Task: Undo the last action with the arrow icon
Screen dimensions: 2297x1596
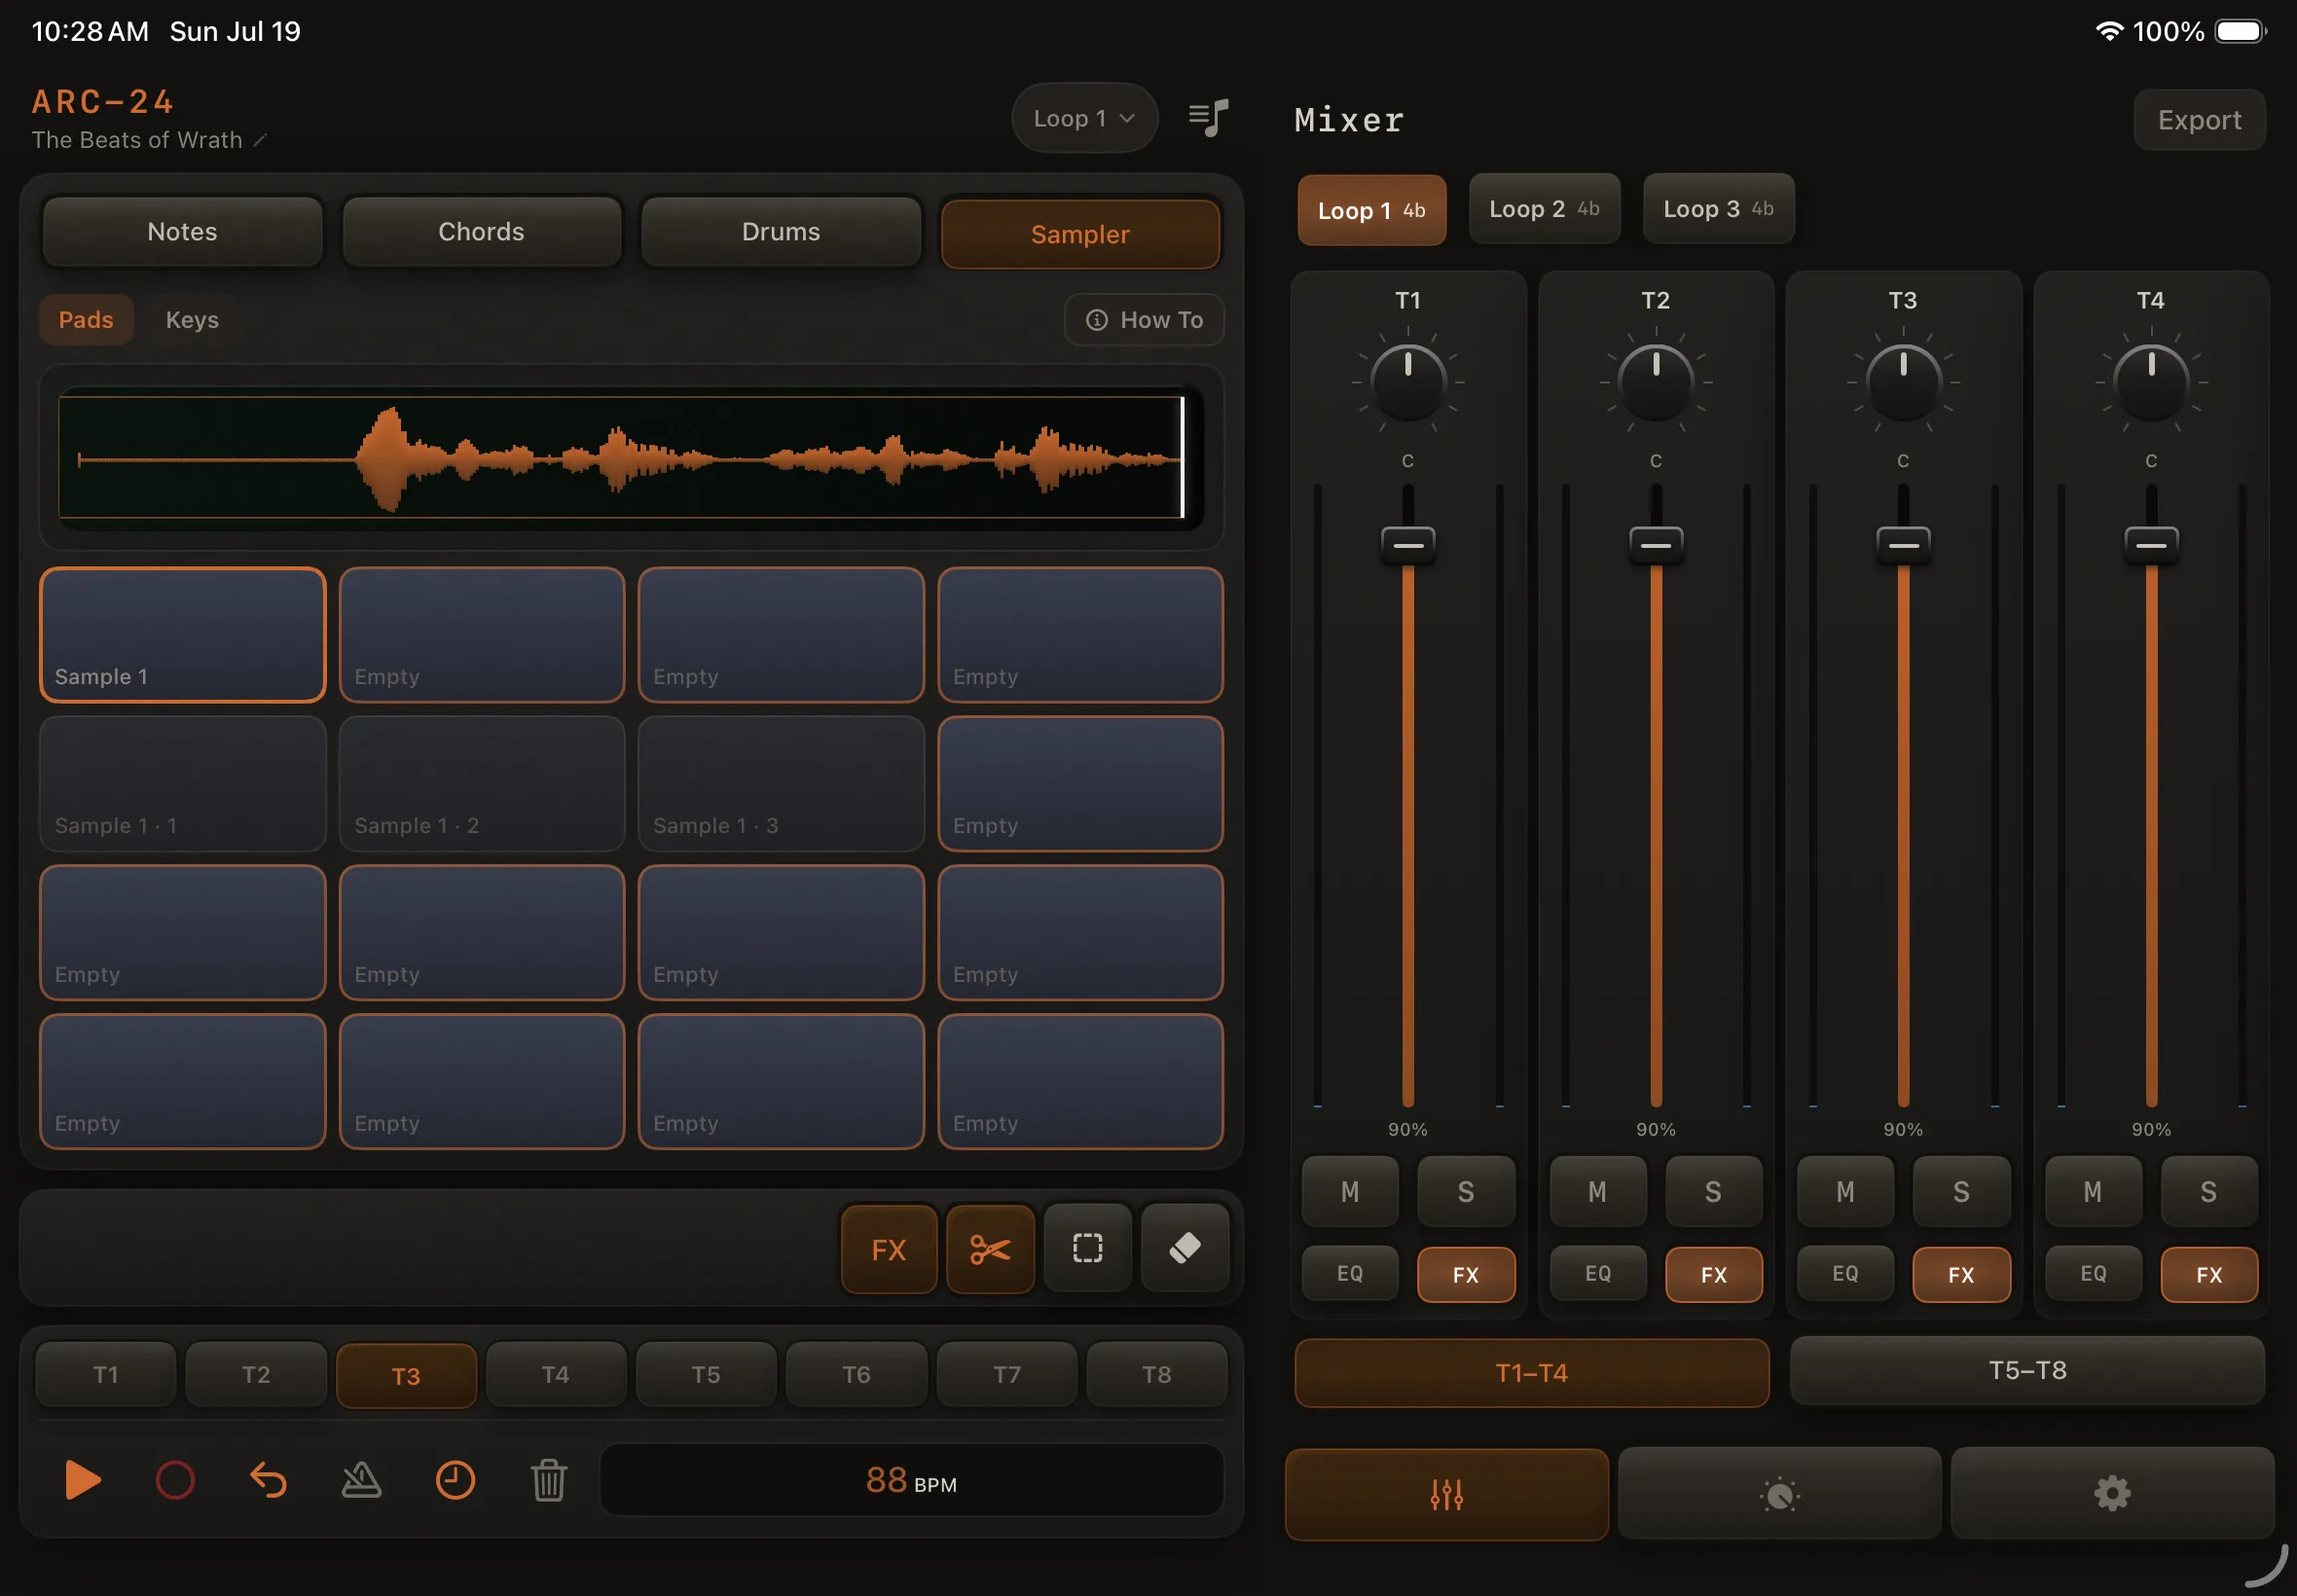Action: coord(268,1480)
